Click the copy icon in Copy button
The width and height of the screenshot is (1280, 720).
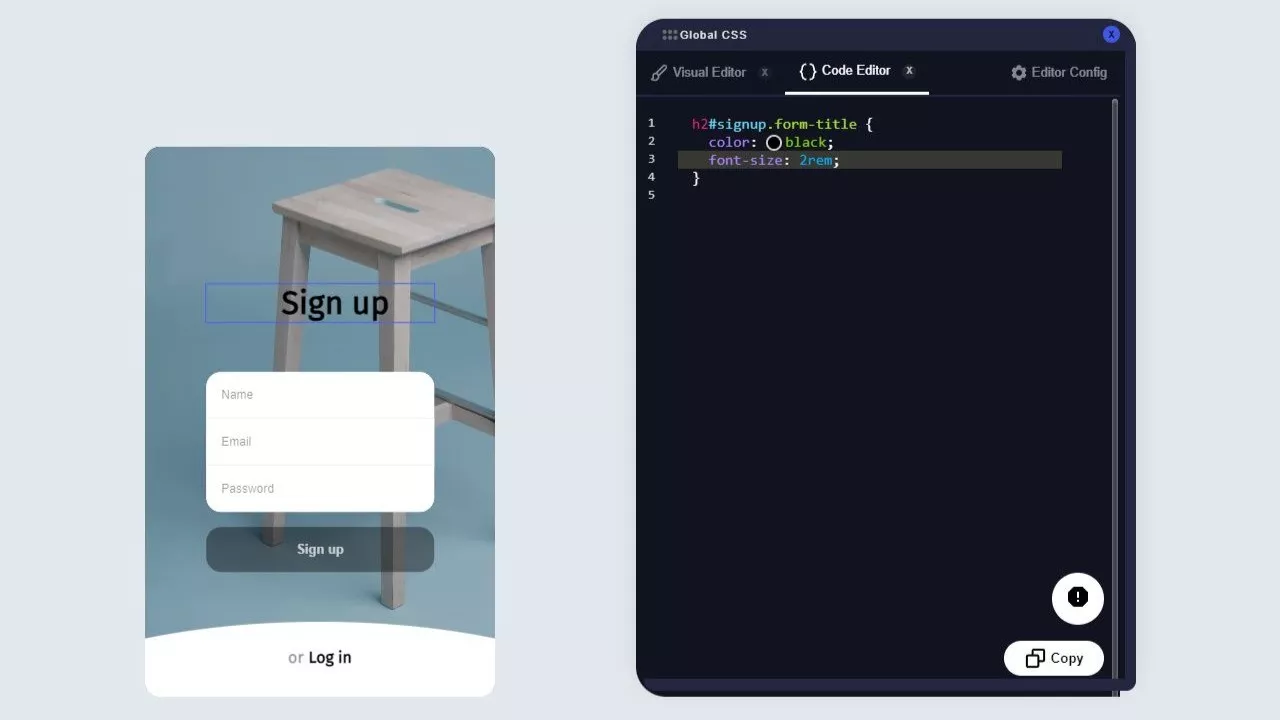point(1035,658)
